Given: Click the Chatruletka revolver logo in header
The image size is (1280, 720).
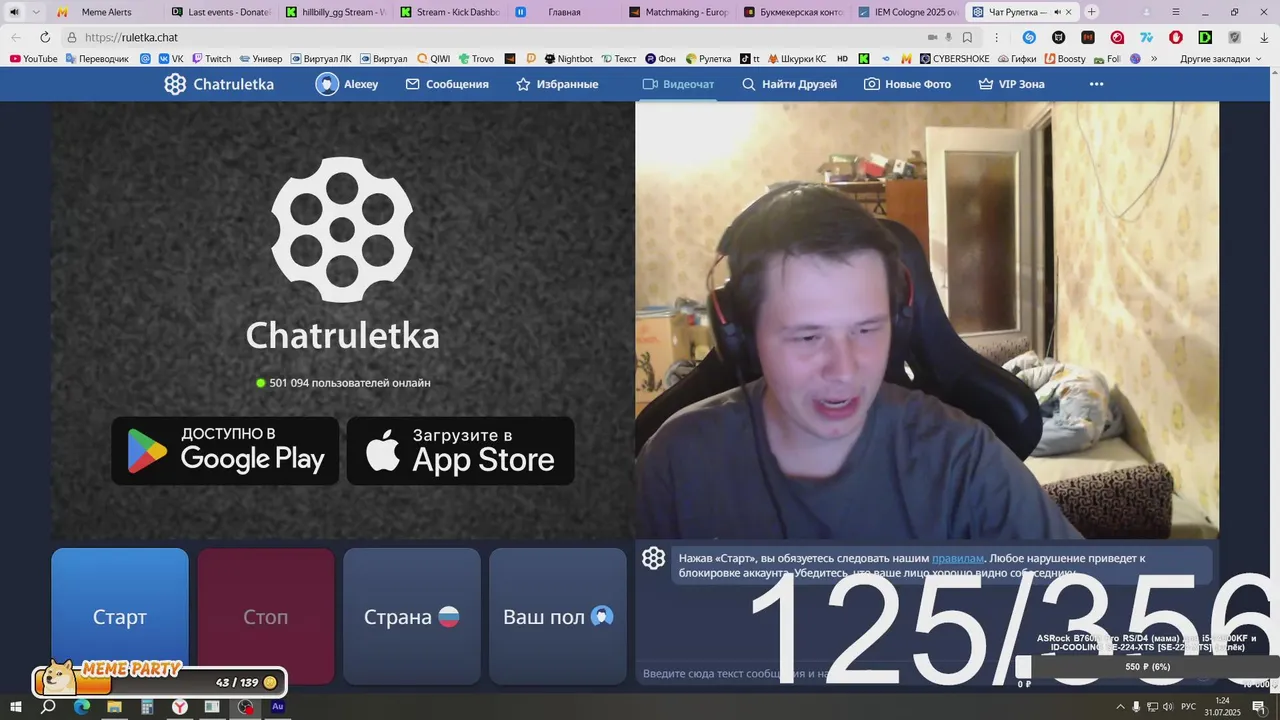Looking at the screenshot, I should (175, 84).
